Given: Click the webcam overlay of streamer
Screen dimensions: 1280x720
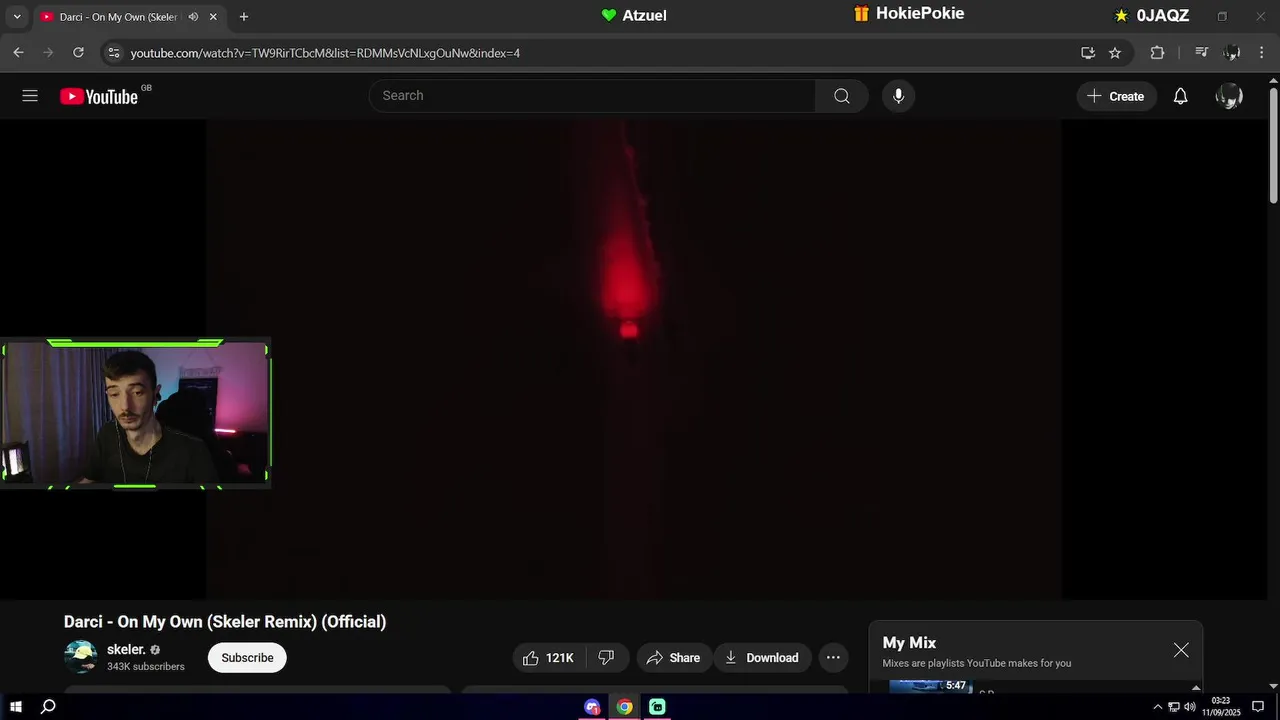Looking at the screenshot, I should [135, 413].
